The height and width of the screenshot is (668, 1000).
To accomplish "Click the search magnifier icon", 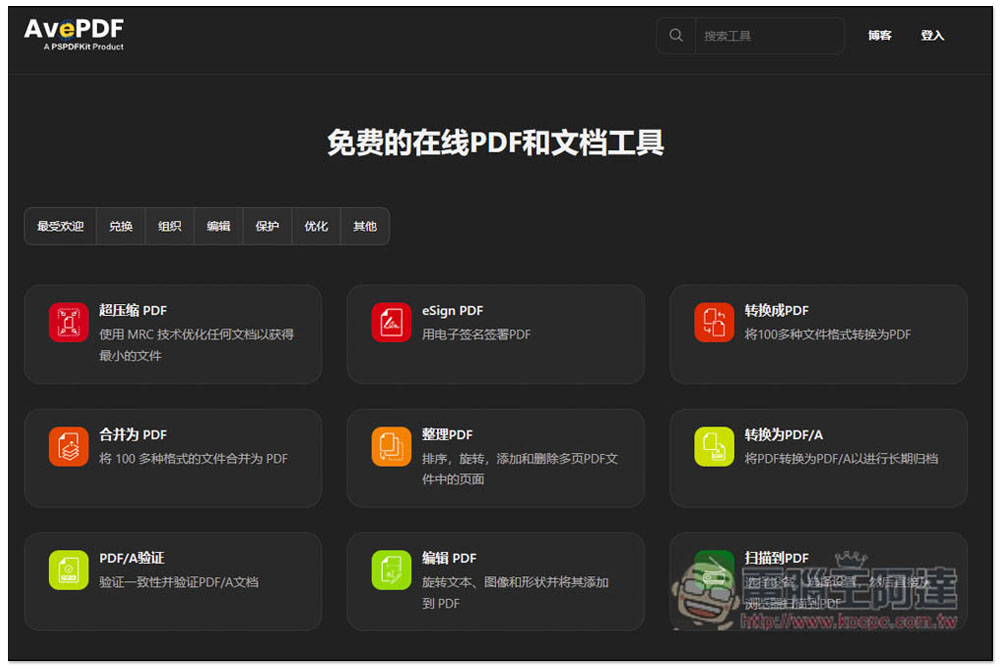I will [676, 35].
